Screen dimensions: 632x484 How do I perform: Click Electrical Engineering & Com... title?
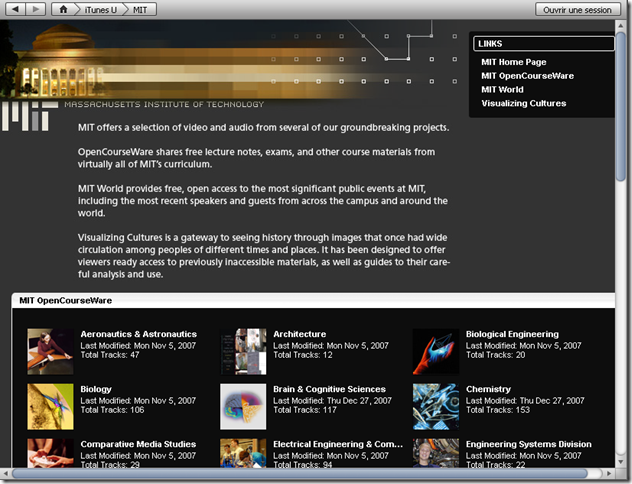pyautogui.click(x=338, y=444)
